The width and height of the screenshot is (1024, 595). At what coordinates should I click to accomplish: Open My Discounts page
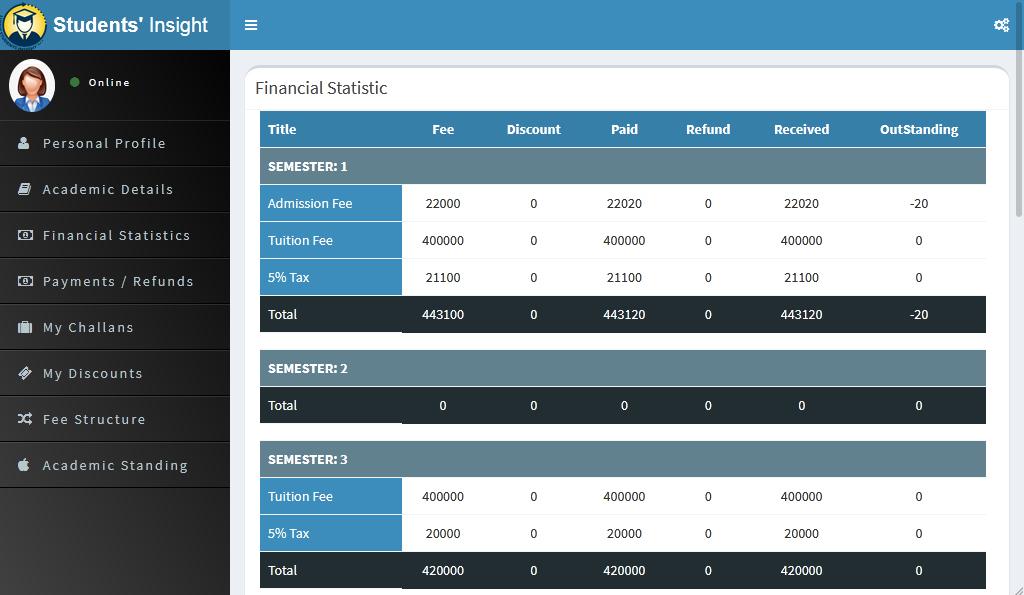[x=115, y=373]
